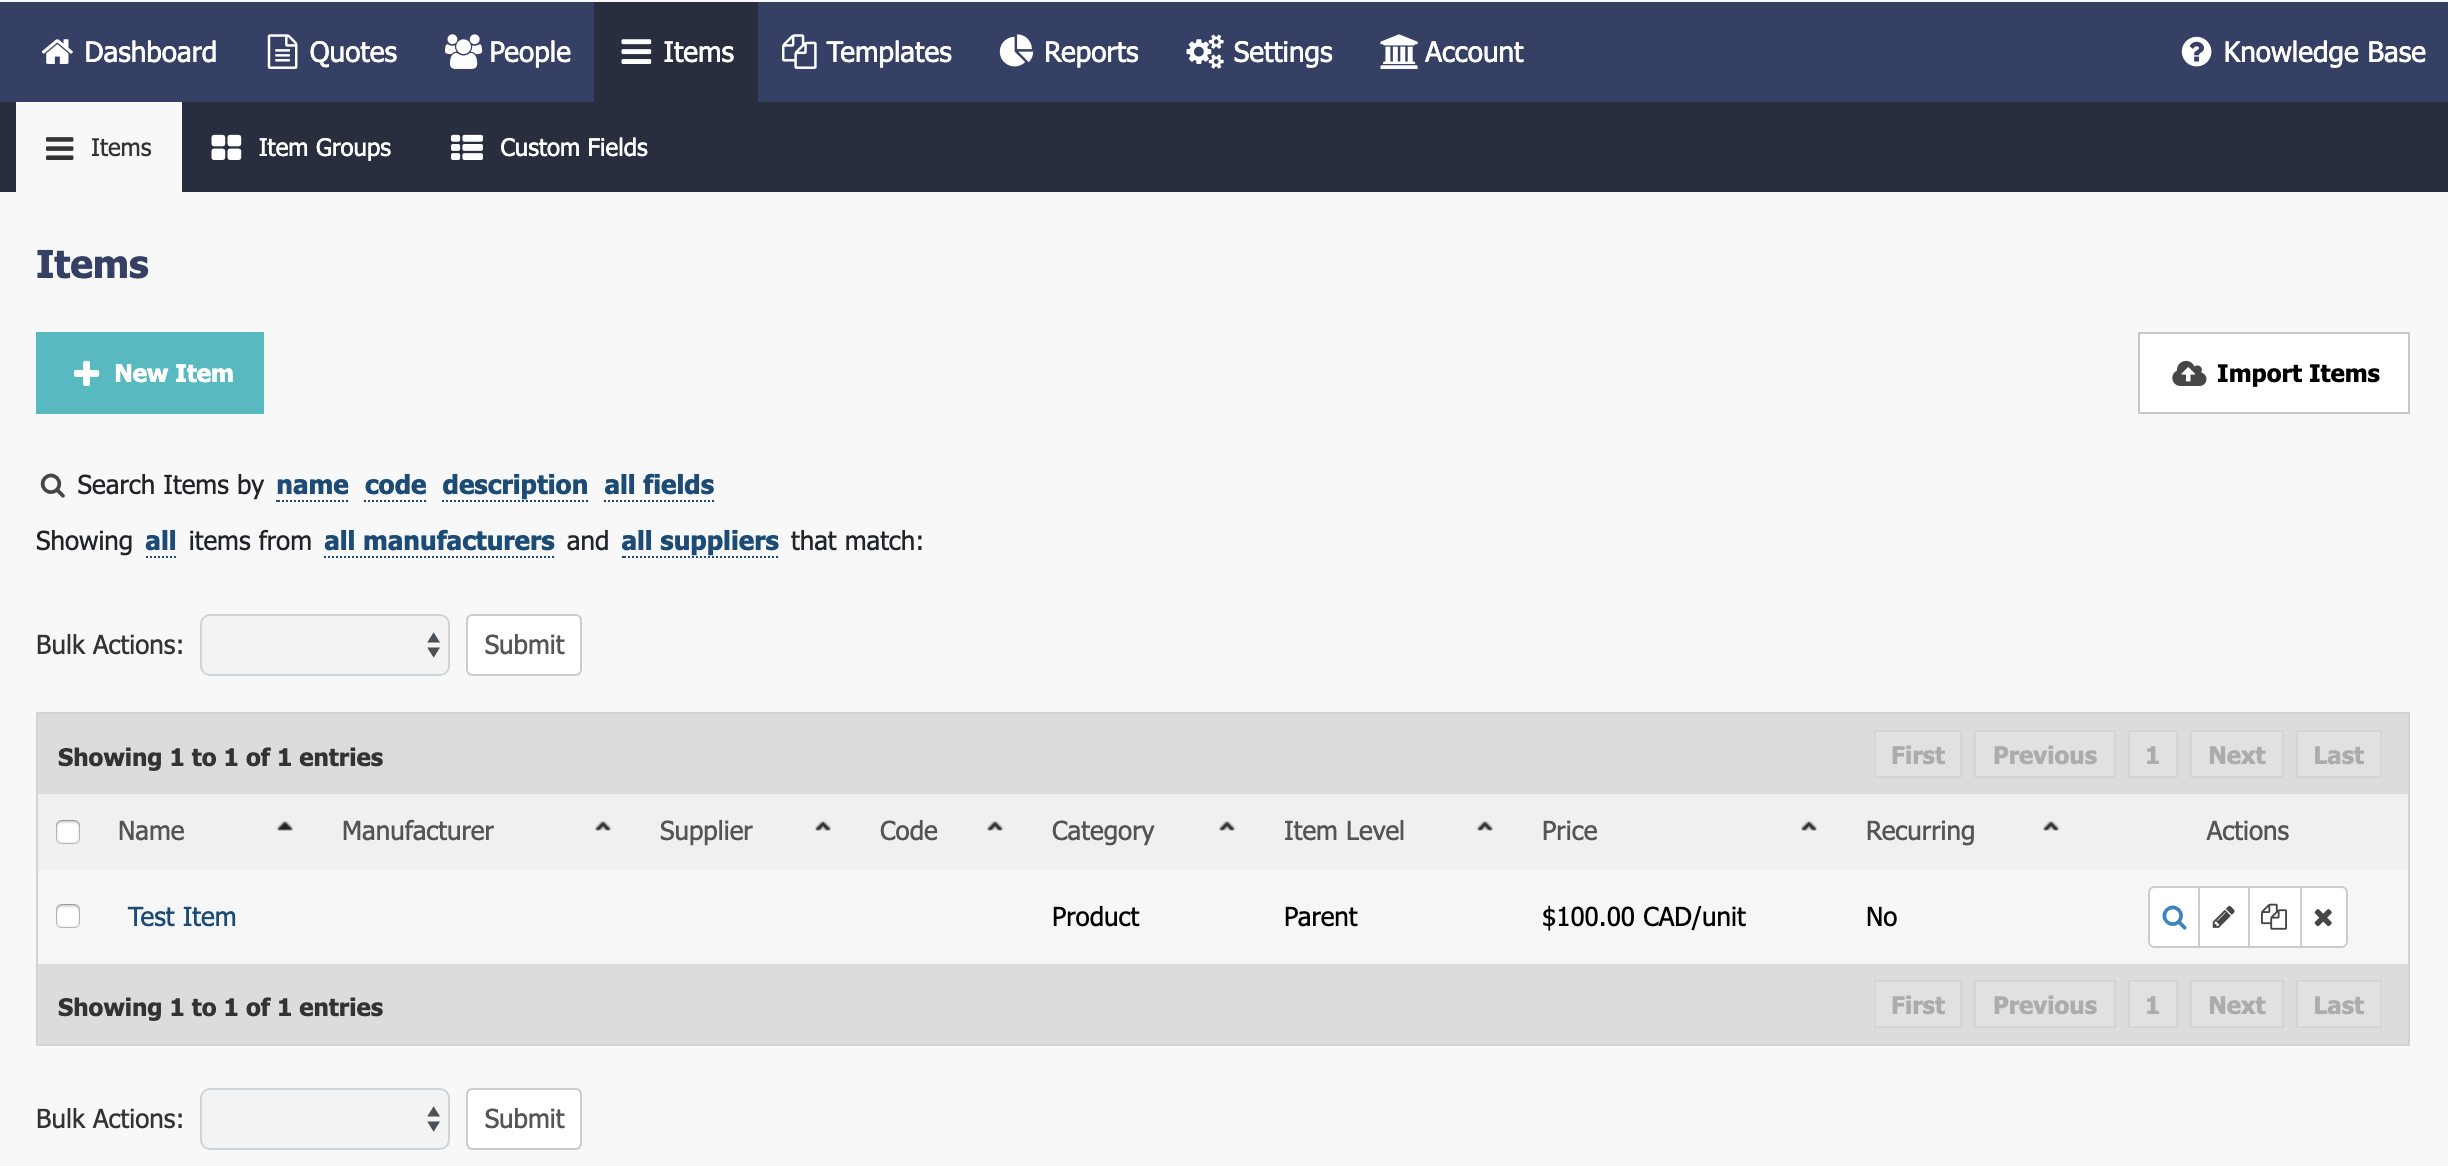
Task: Click the $100.00 CAD/unit price cell
Action: [x=1644, y=917]
